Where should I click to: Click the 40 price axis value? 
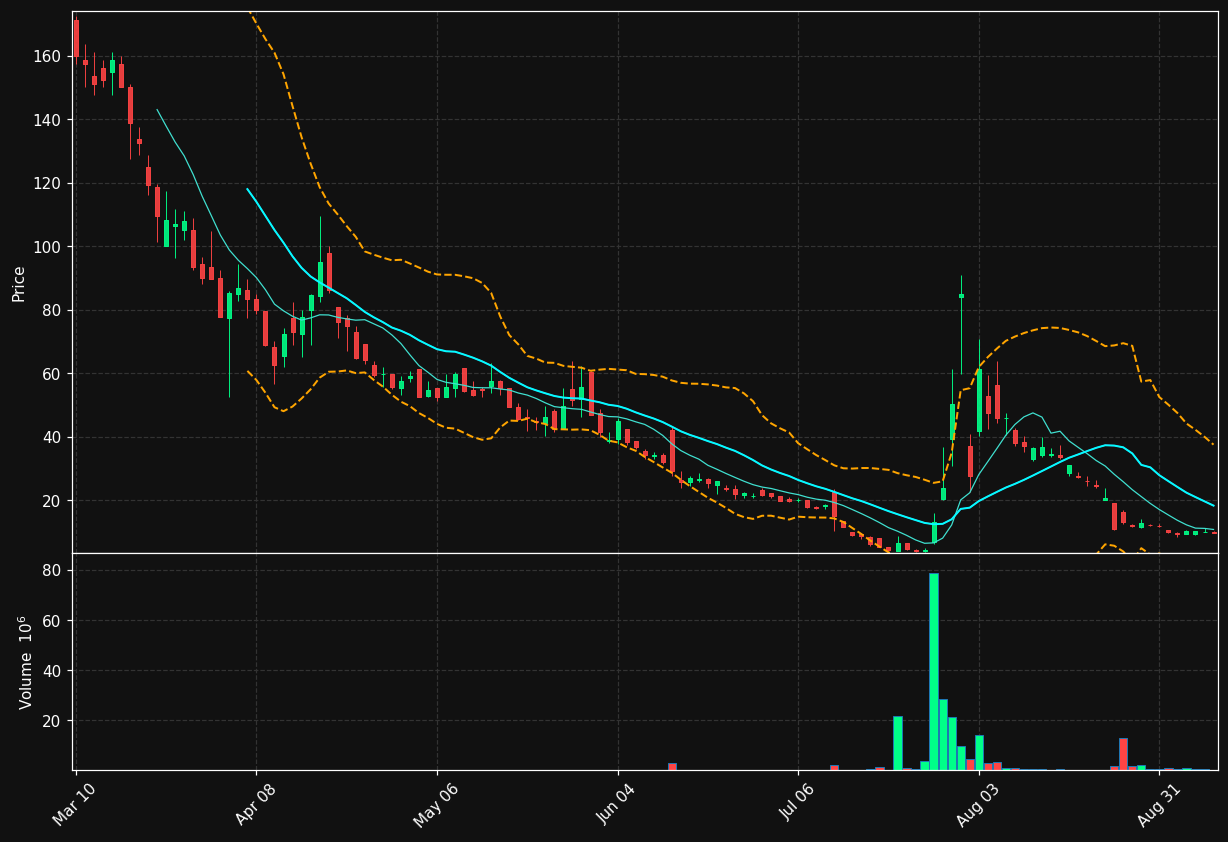tap(50, 437)
